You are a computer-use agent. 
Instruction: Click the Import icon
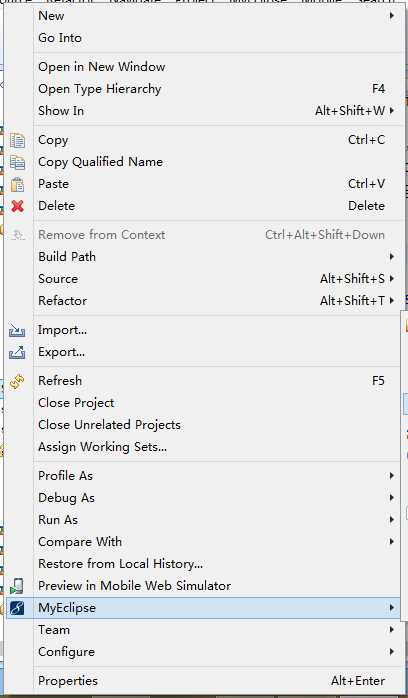tap(17, 330)
